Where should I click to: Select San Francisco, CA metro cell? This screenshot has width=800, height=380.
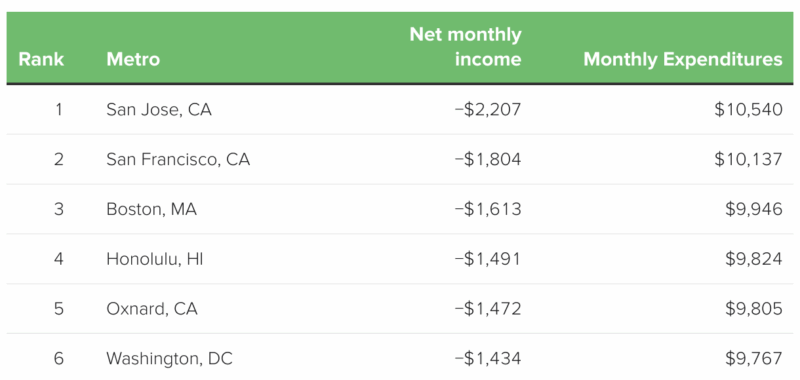click(x=178, y=160)
